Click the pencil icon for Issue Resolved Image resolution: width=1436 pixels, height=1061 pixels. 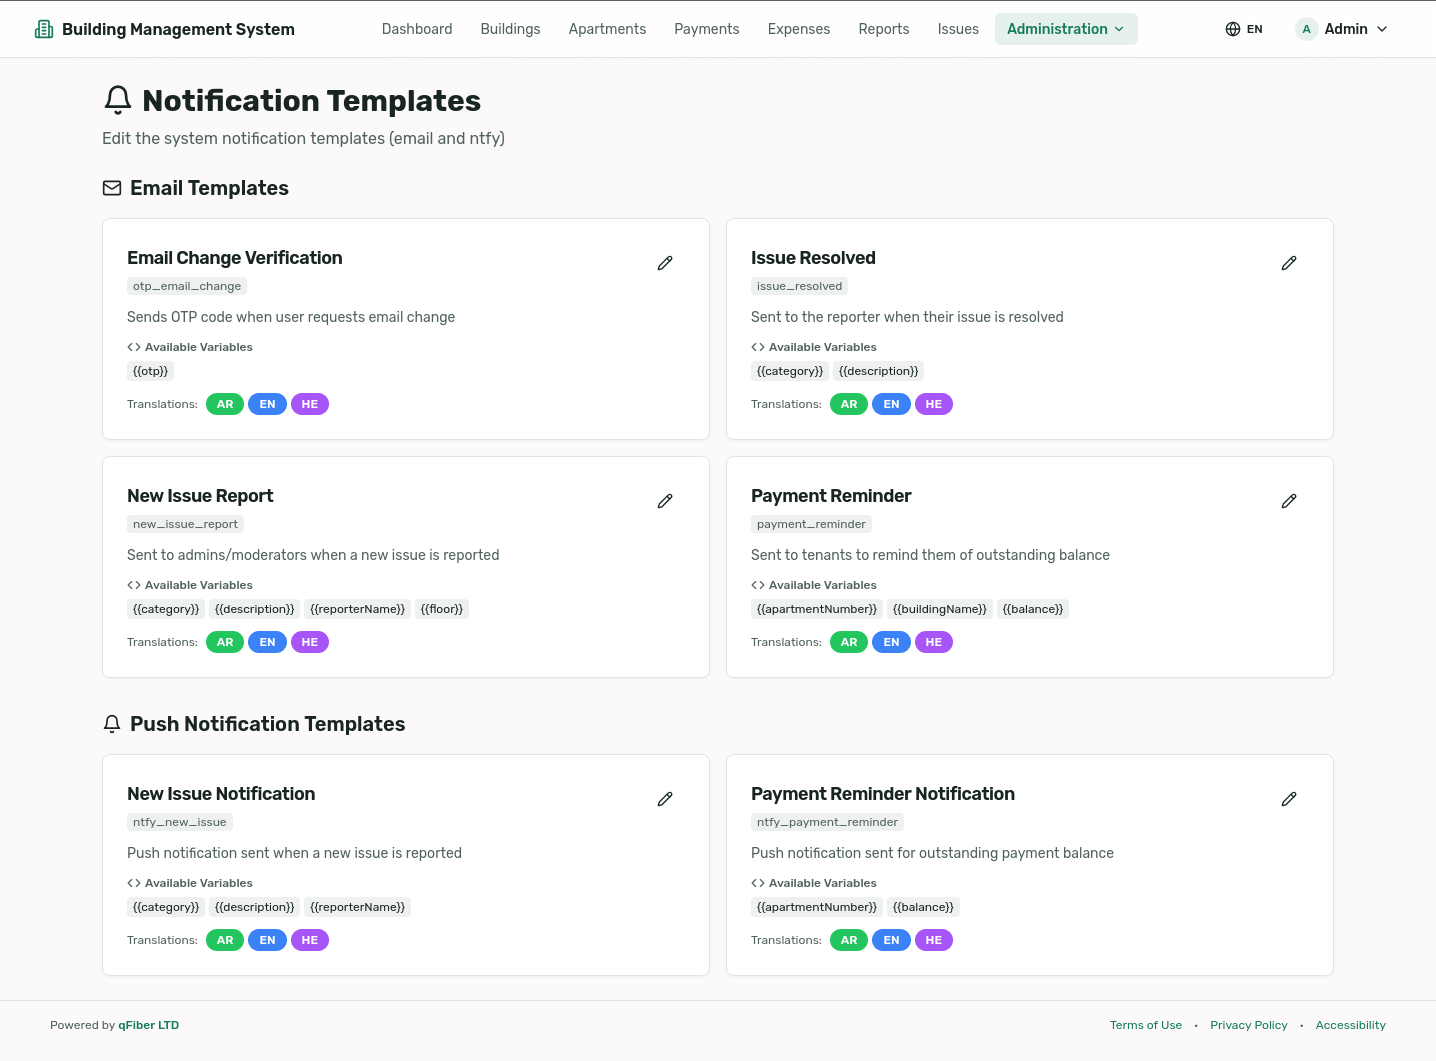pyautogui.click(x=1289, y=263)
